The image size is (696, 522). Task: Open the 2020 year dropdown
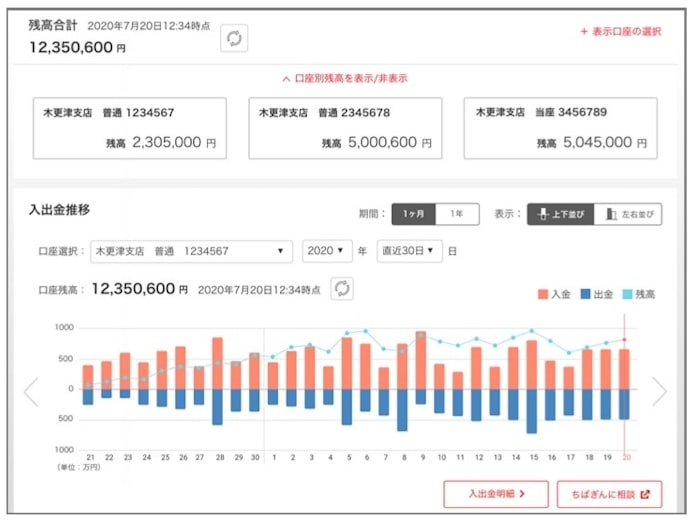coord(327,251)
